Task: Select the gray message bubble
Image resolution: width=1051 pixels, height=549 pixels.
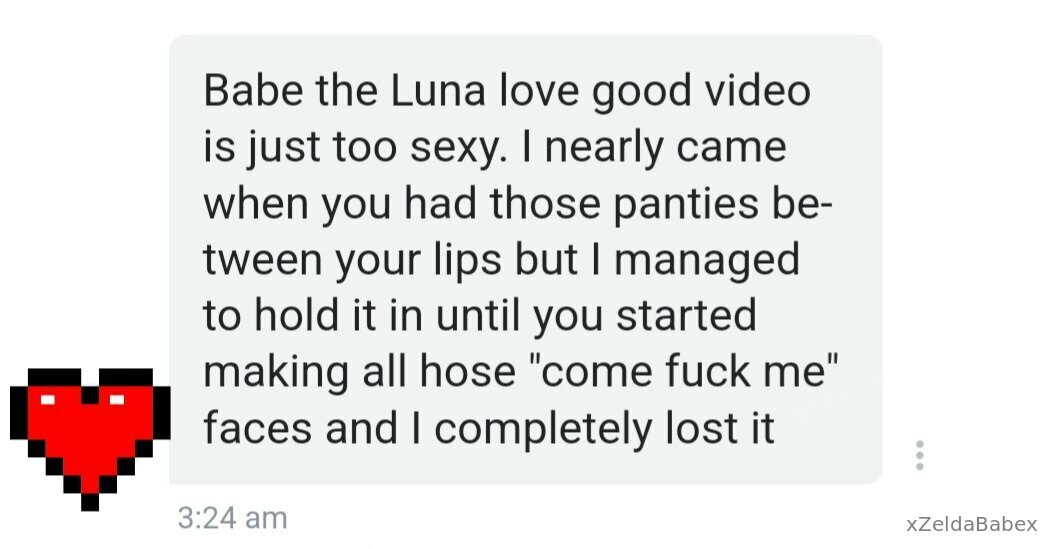Action: [526, 259]
